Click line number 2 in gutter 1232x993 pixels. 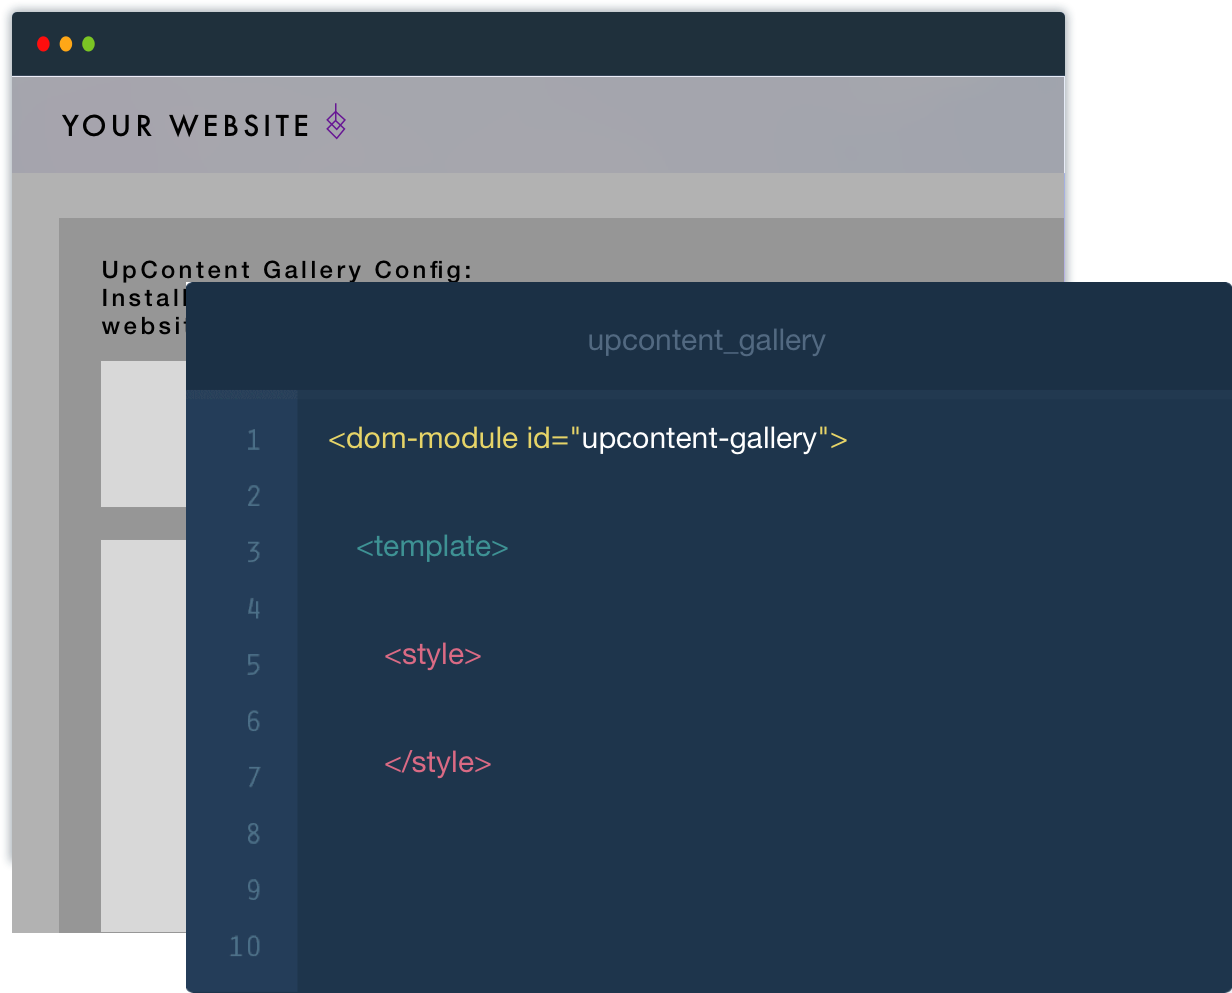(x=253, y=496)
